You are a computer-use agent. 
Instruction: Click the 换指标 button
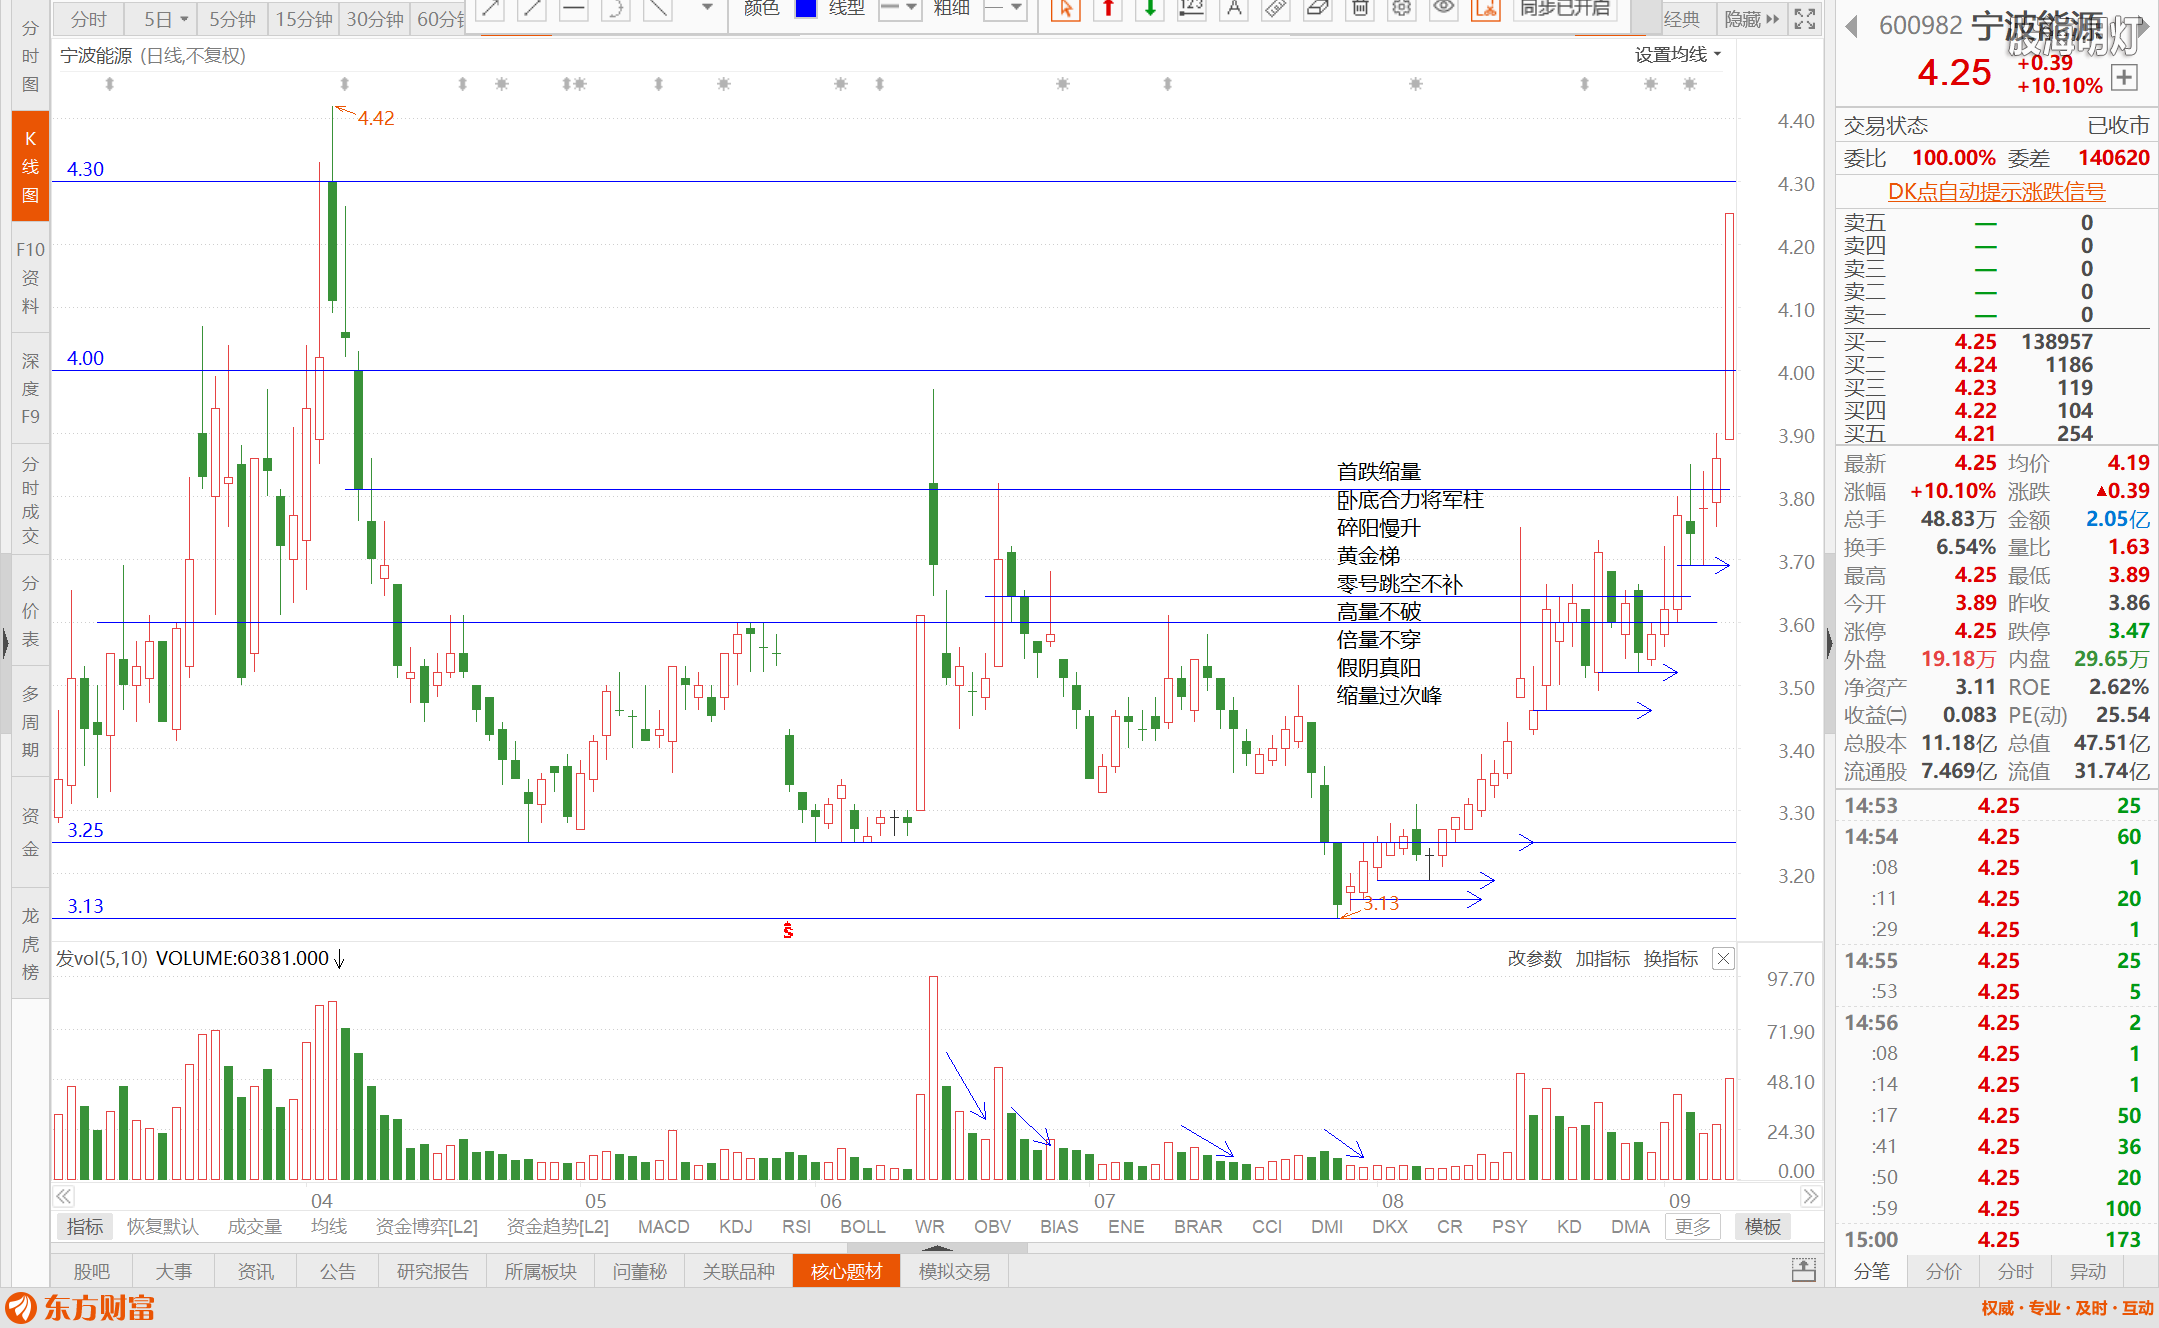[x=1670, y=959]
